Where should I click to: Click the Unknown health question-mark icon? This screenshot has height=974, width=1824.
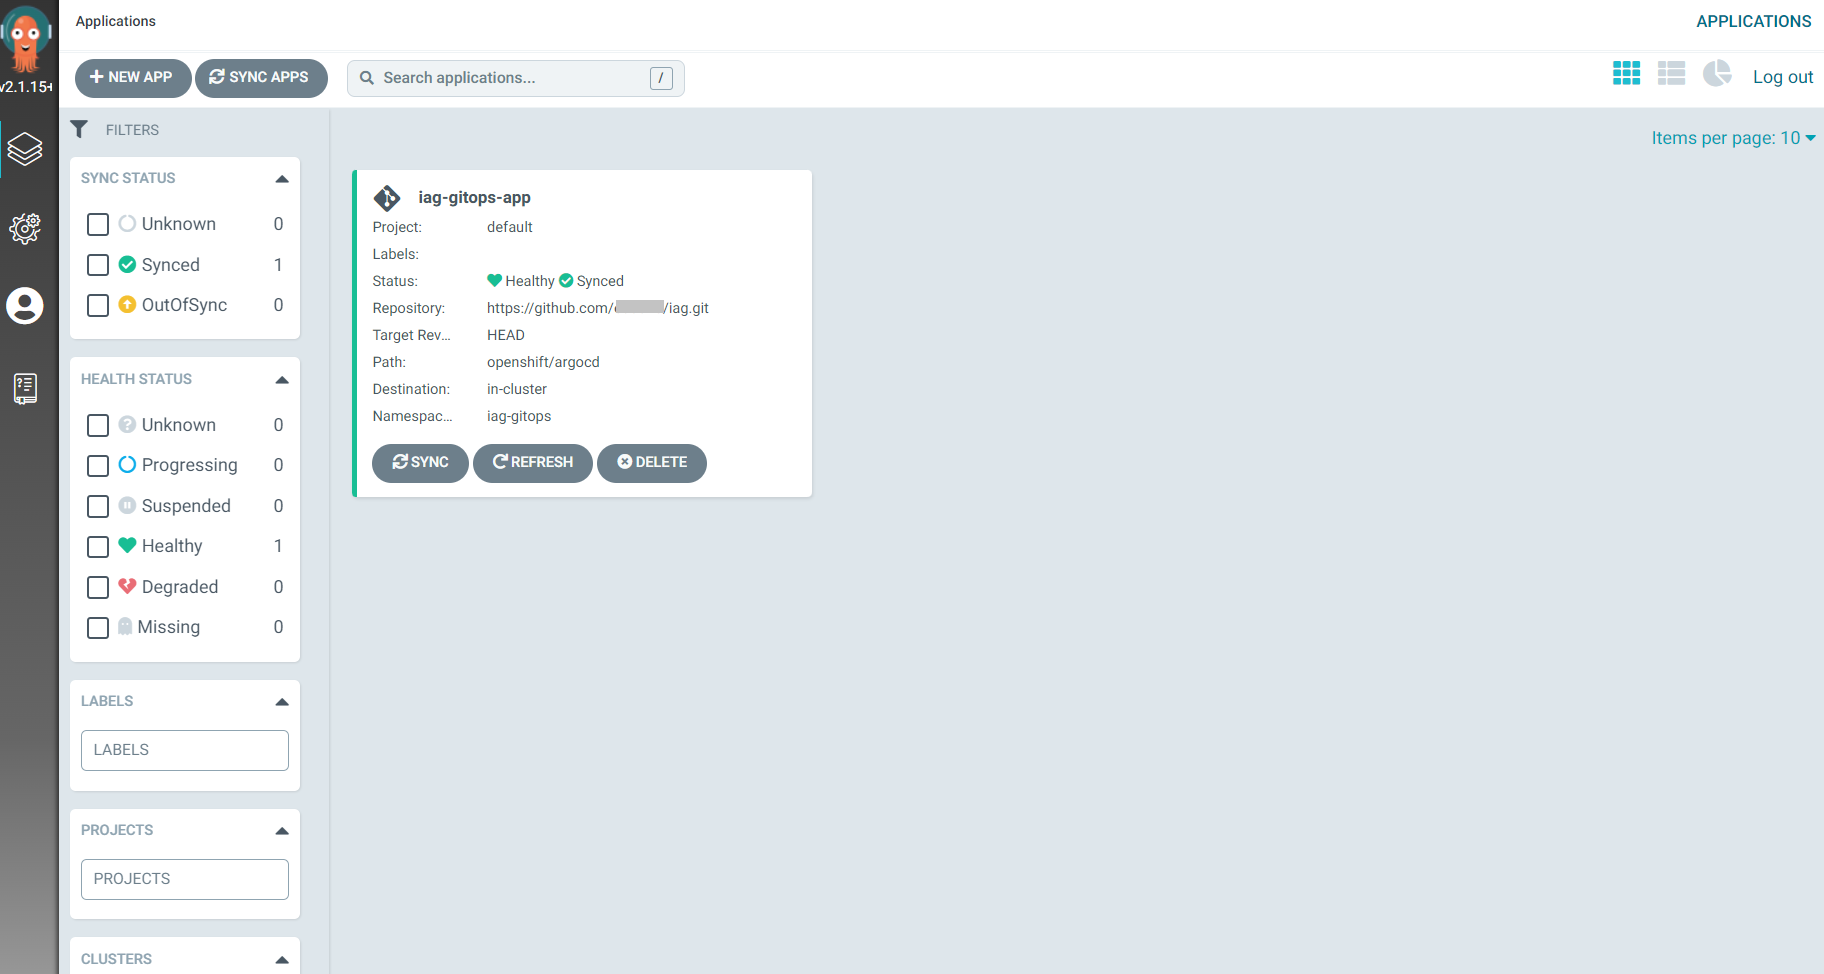127,424
